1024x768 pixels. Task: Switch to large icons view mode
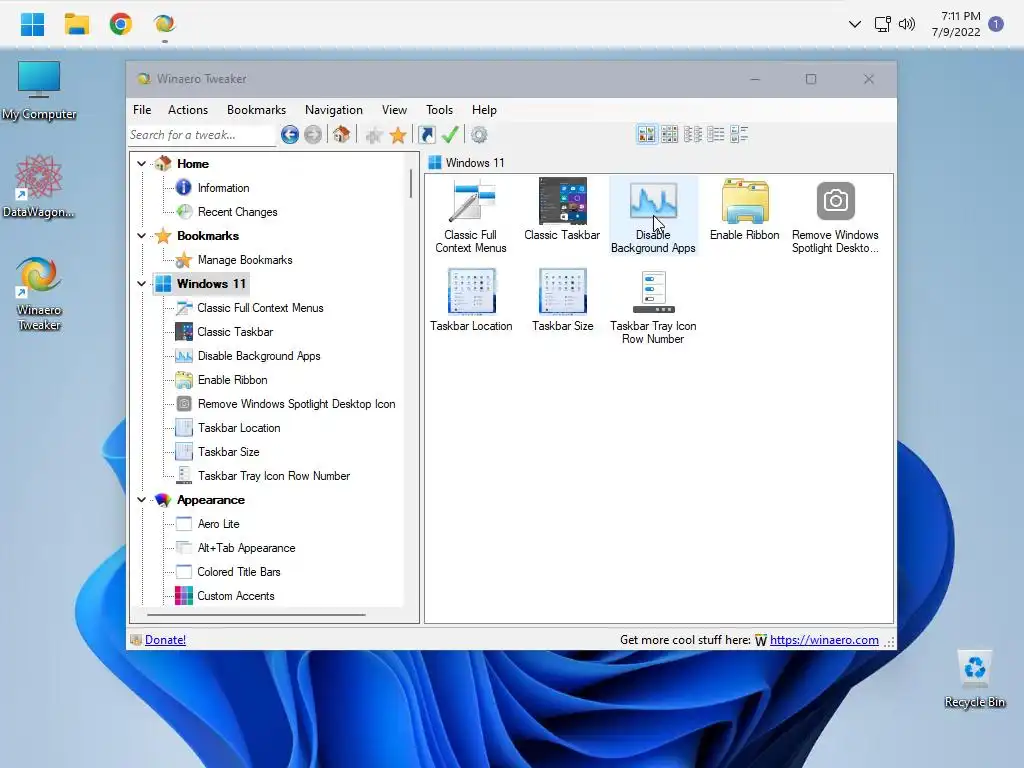[647, 135]
